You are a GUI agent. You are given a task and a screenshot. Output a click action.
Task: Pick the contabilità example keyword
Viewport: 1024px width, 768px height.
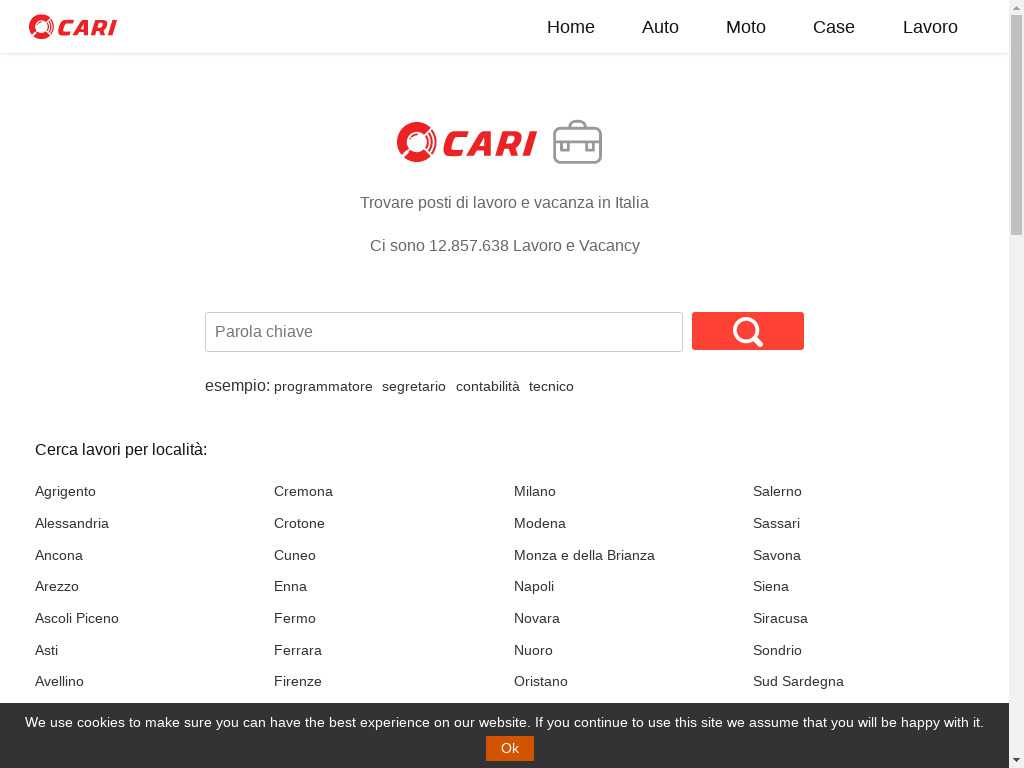coord(487,387)
